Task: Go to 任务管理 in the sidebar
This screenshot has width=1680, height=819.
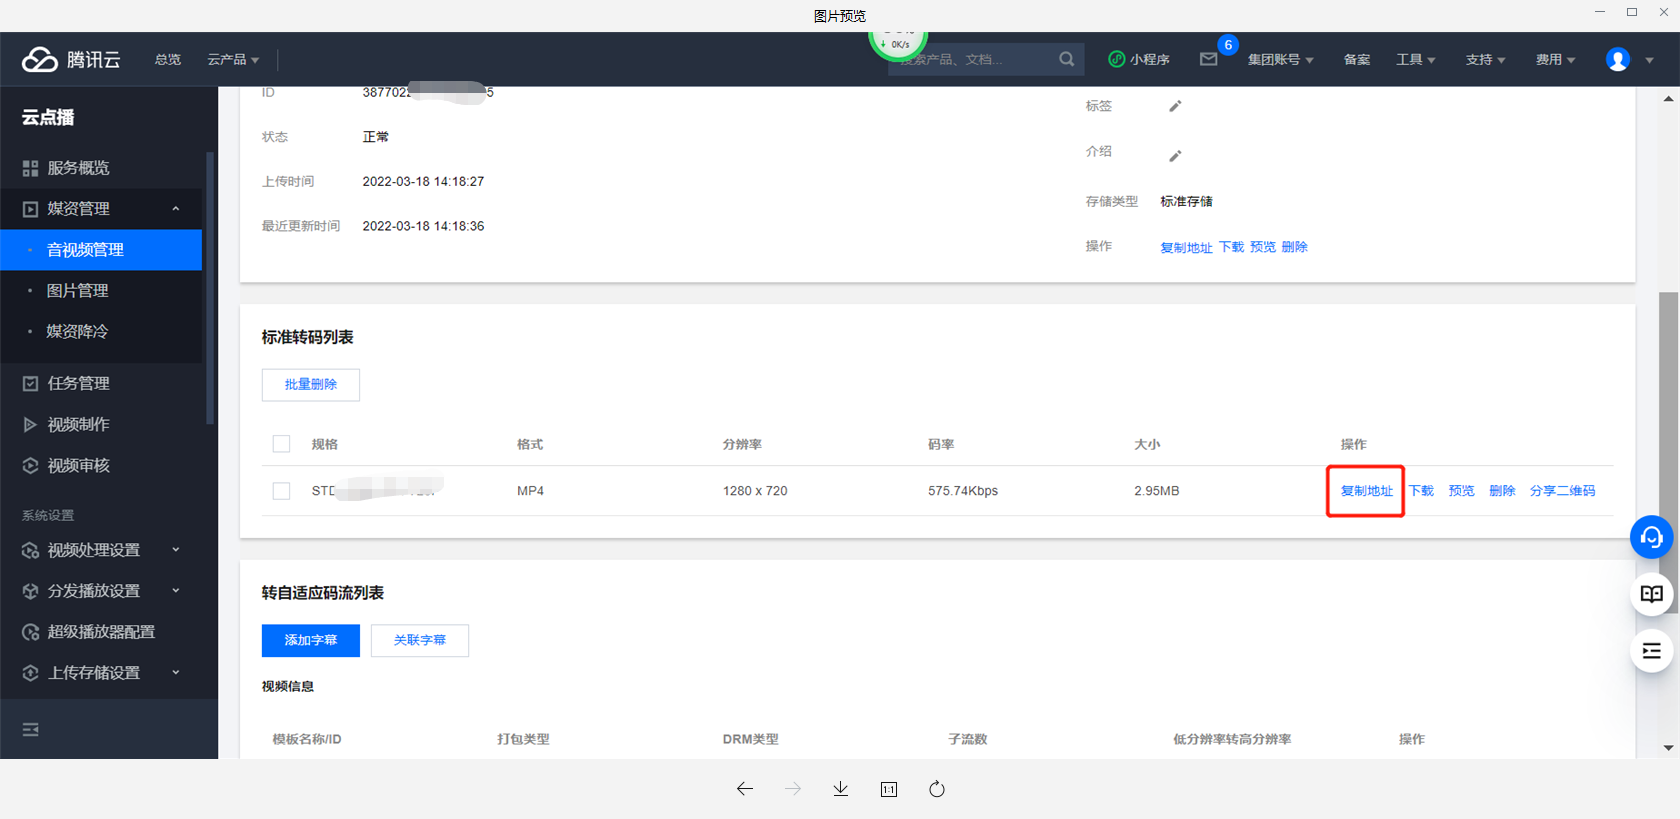Action: (x=78, y=383)
